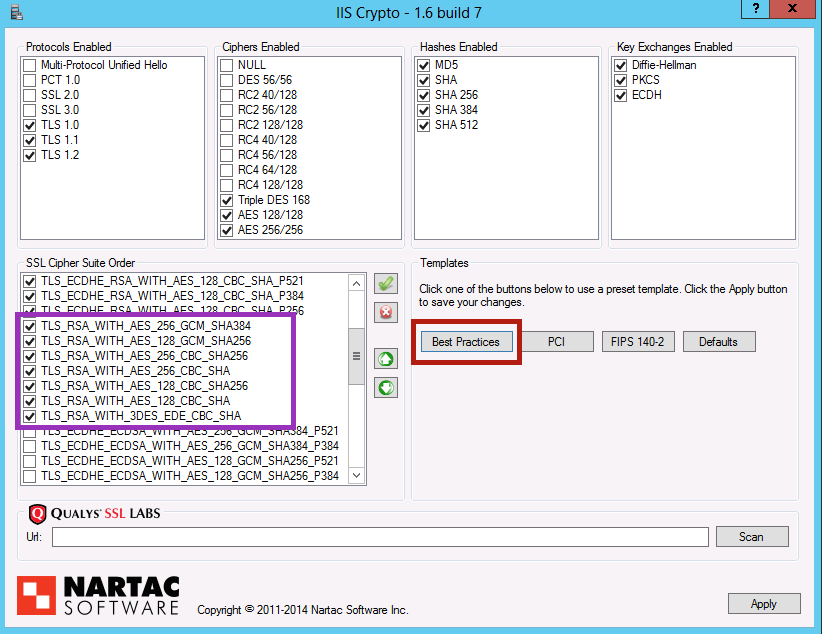Move cipher suite up with green arrow
This screenshot has height=634, width=822.
tap(386, 359)
